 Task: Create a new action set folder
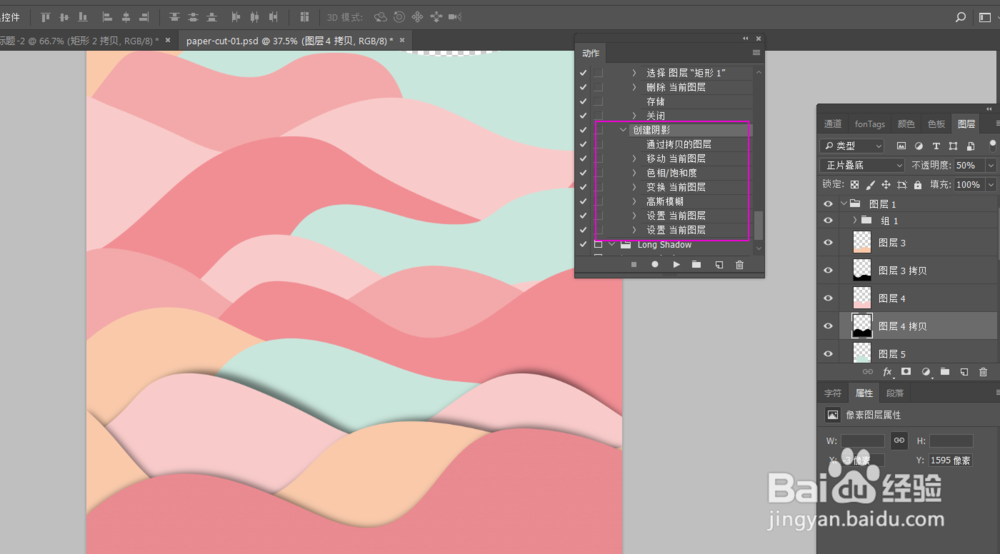click(x=696, y=265)
